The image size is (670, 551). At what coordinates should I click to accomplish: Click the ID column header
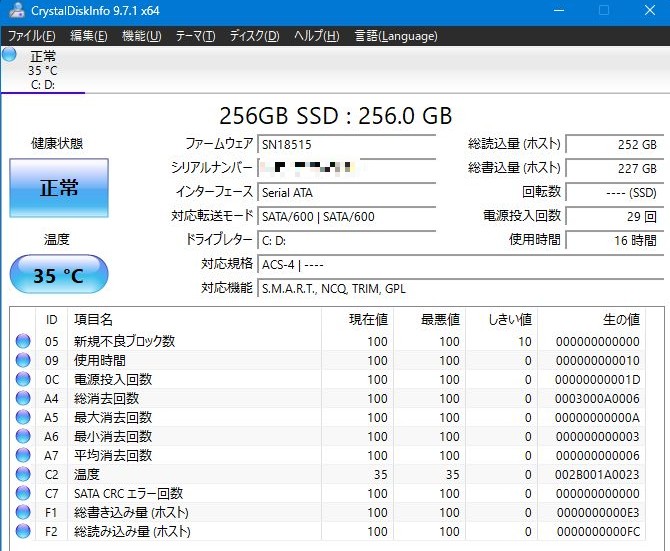pos(51,319)
